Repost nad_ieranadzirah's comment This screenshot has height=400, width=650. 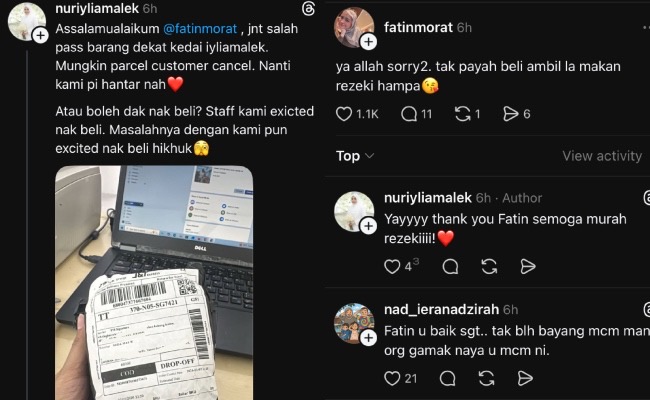point(486,378)
